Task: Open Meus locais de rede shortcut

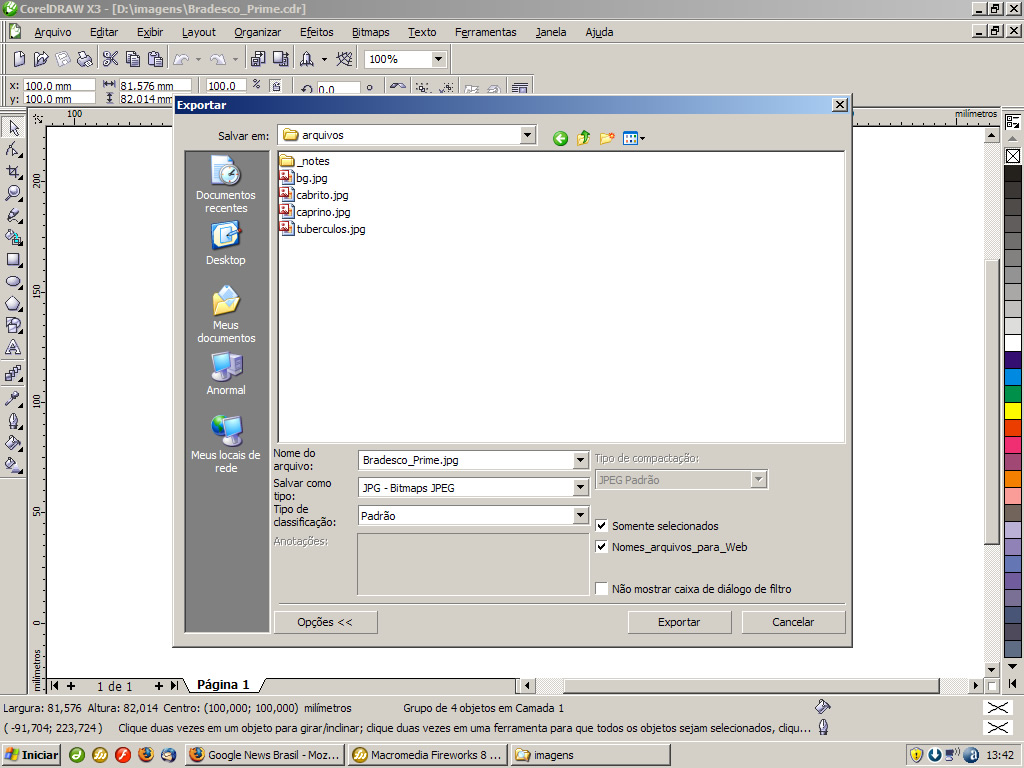Action: pyautogui.click(x=226, y=444)
